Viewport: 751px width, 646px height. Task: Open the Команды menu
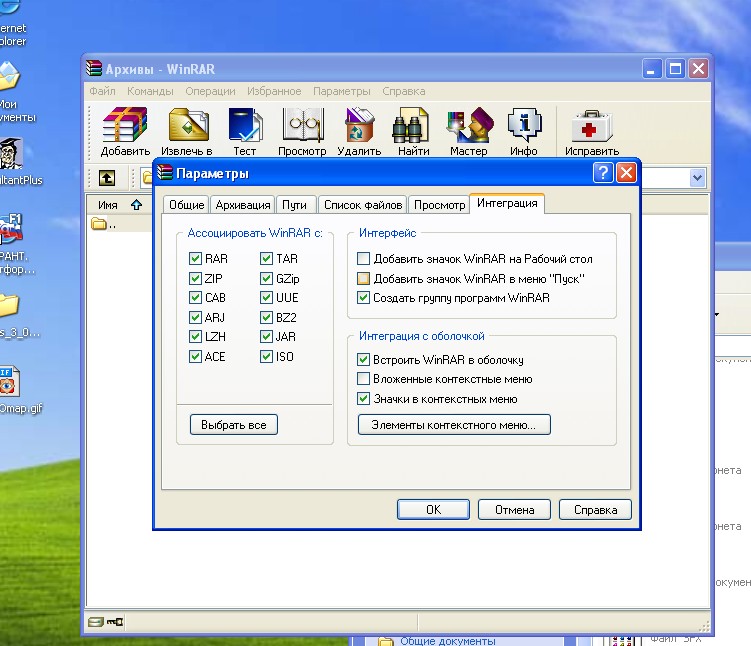tap(150, 91)
